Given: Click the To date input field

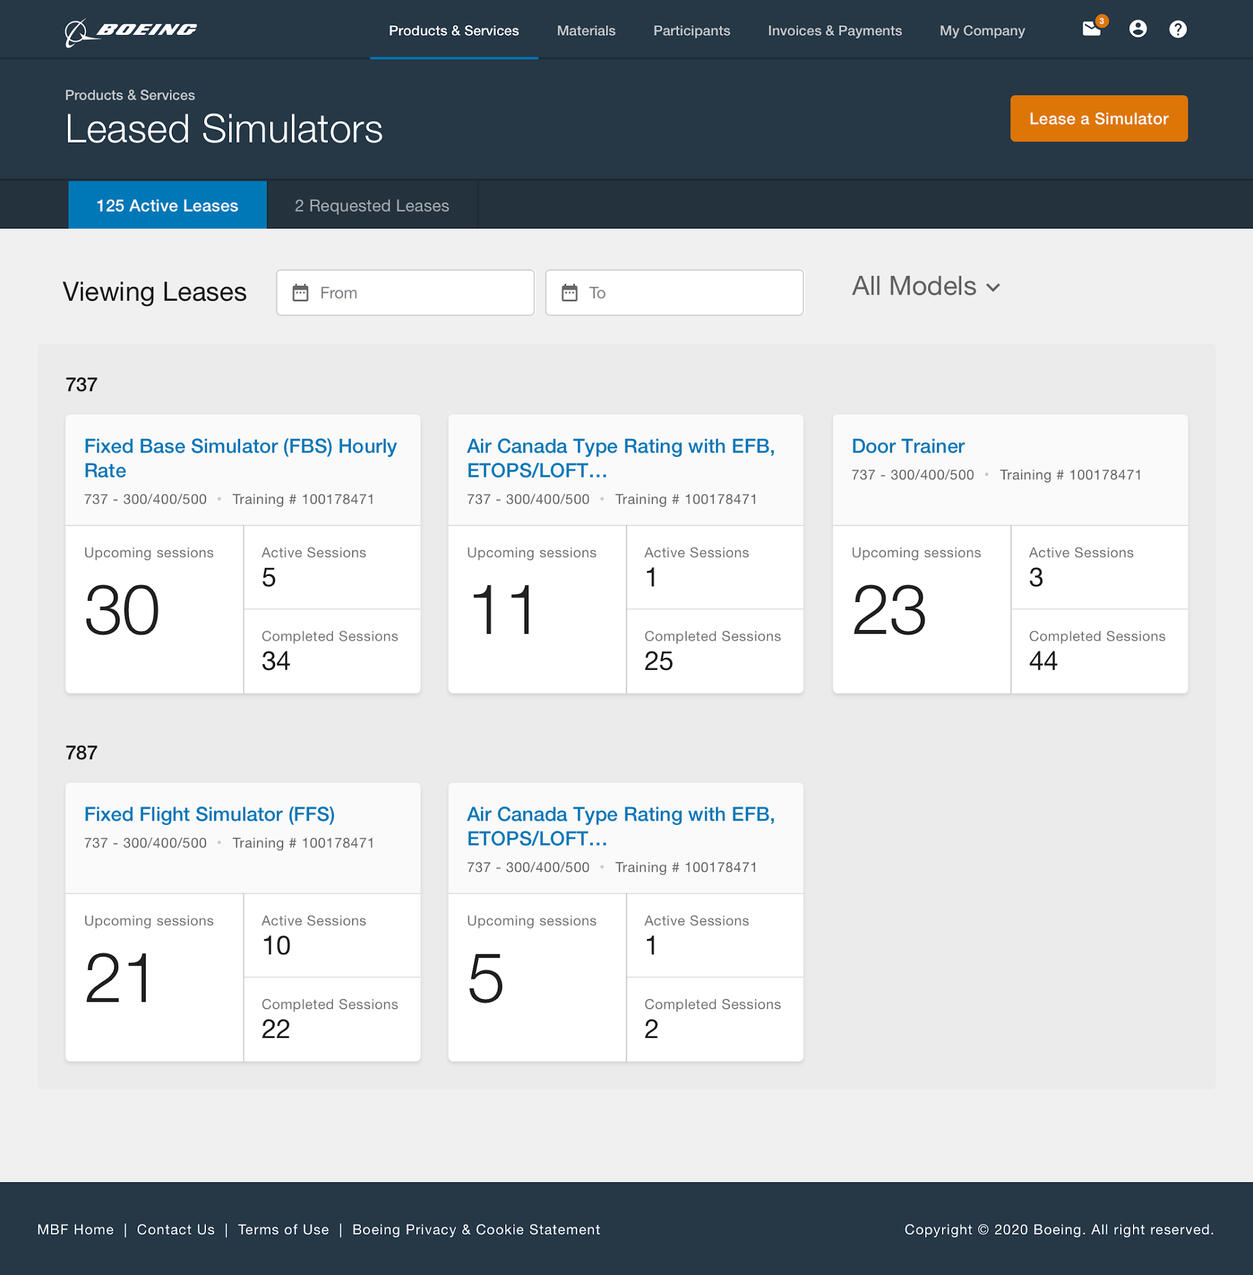Looking at the screenshot, I should click(x=690, y=293).
